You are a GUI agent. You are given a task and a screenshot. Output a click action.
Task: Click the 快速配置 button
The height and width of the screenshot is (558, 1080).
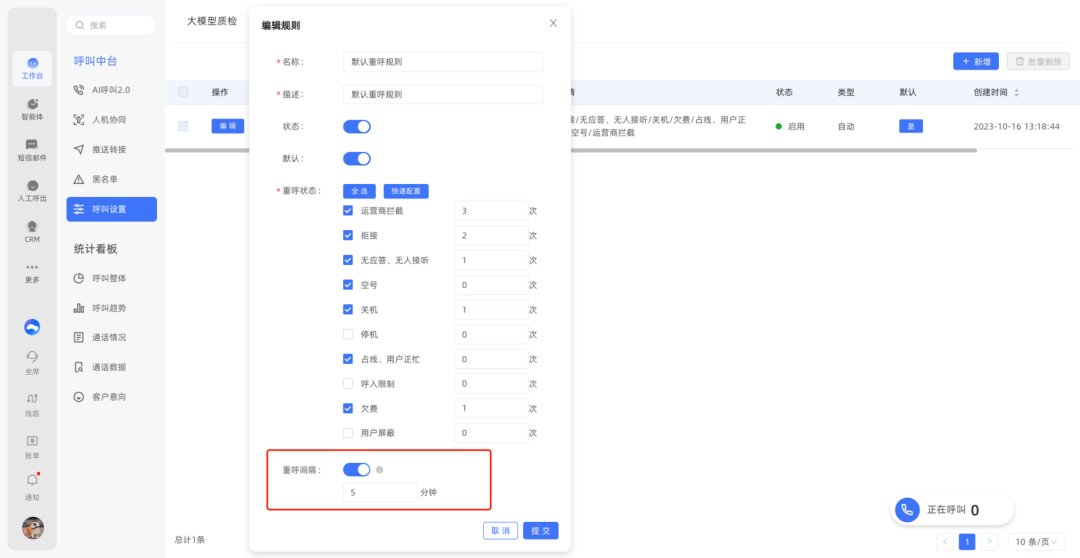click(x=406, y=190)
